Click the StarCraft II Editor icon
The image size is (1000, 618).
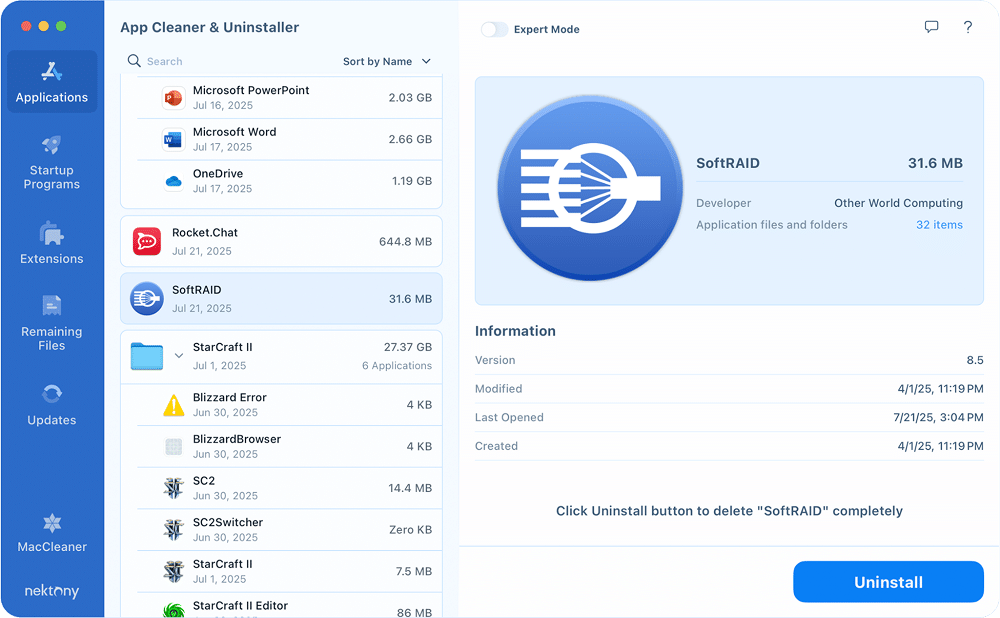[x=173, y=610]
